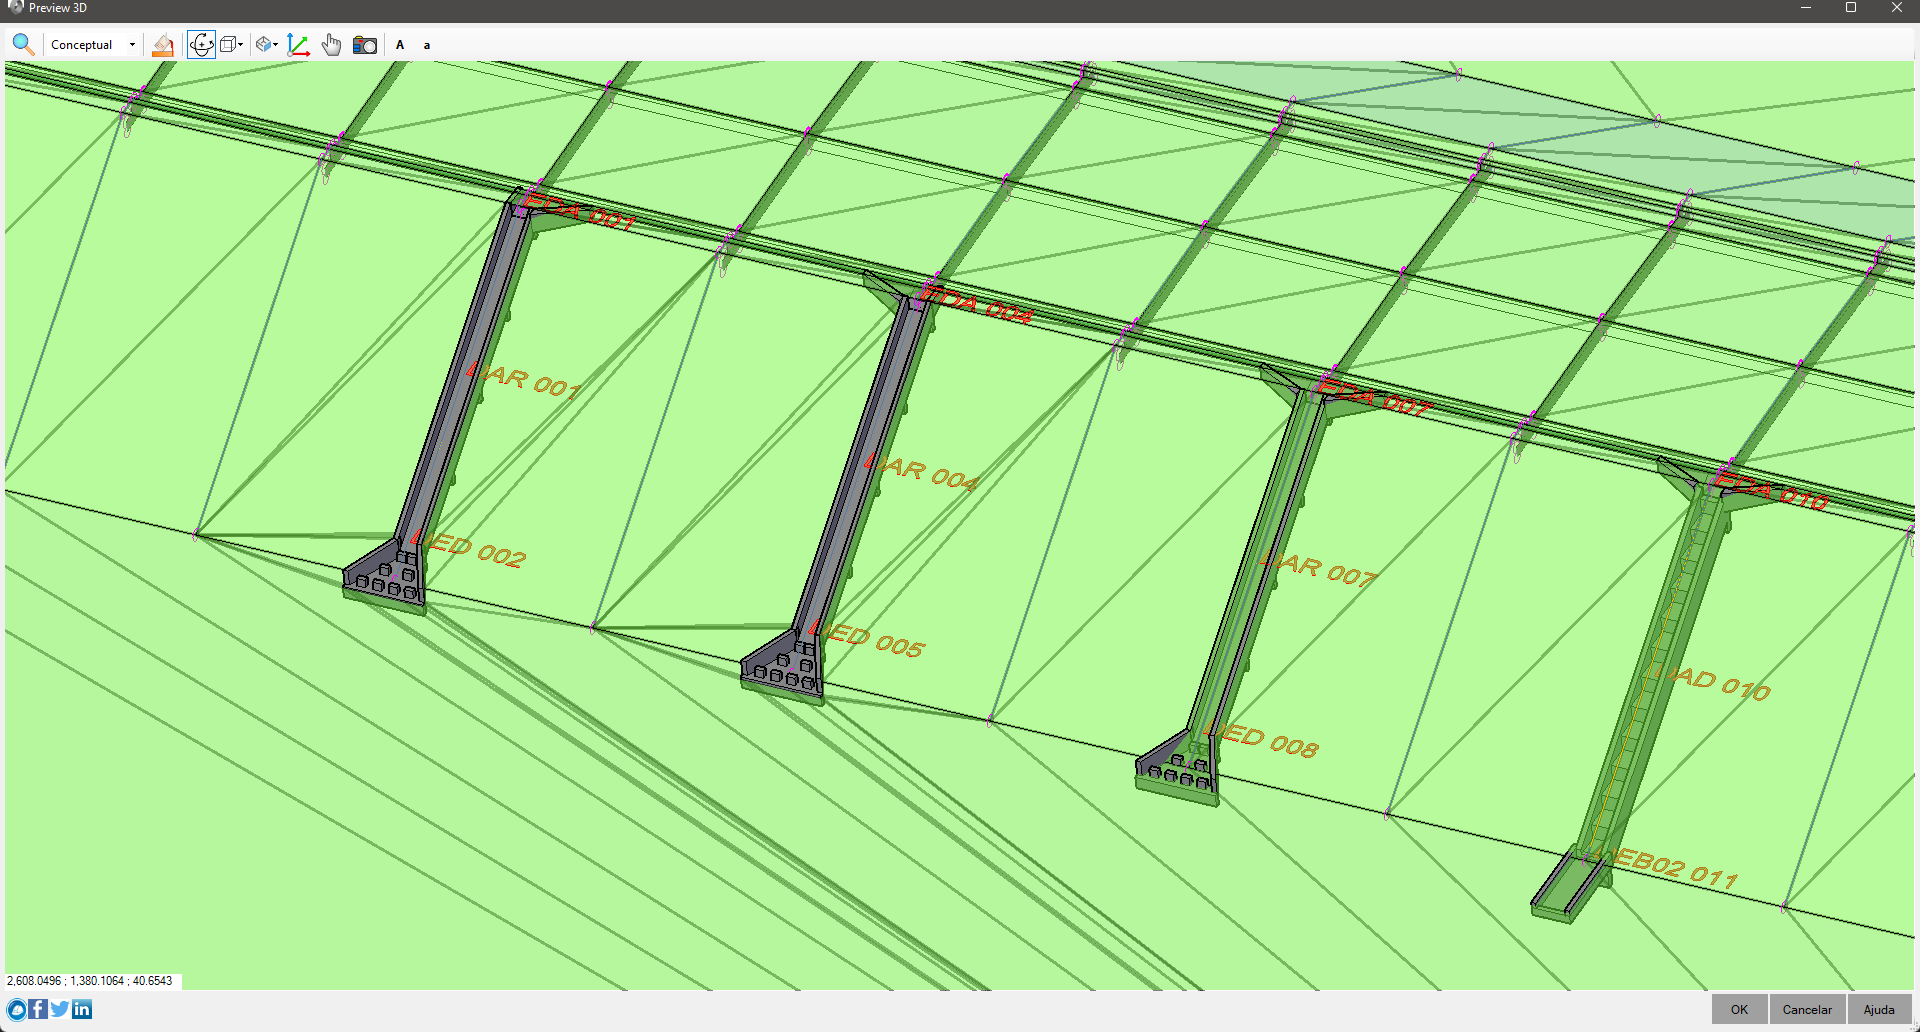Click the red label "EDA 004"
1920x1032 pixels.
pos(977,305)
